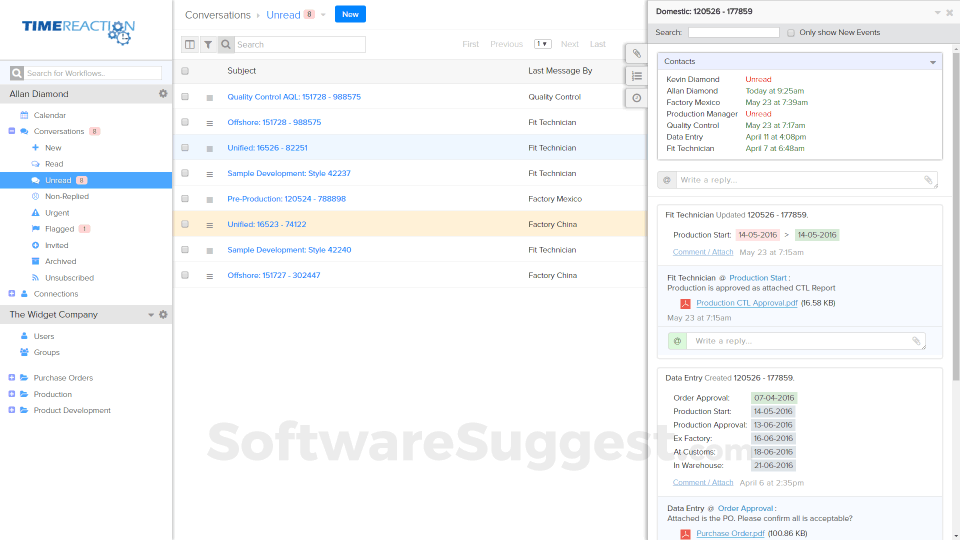Open the page number dropdown

coord(542,44)
